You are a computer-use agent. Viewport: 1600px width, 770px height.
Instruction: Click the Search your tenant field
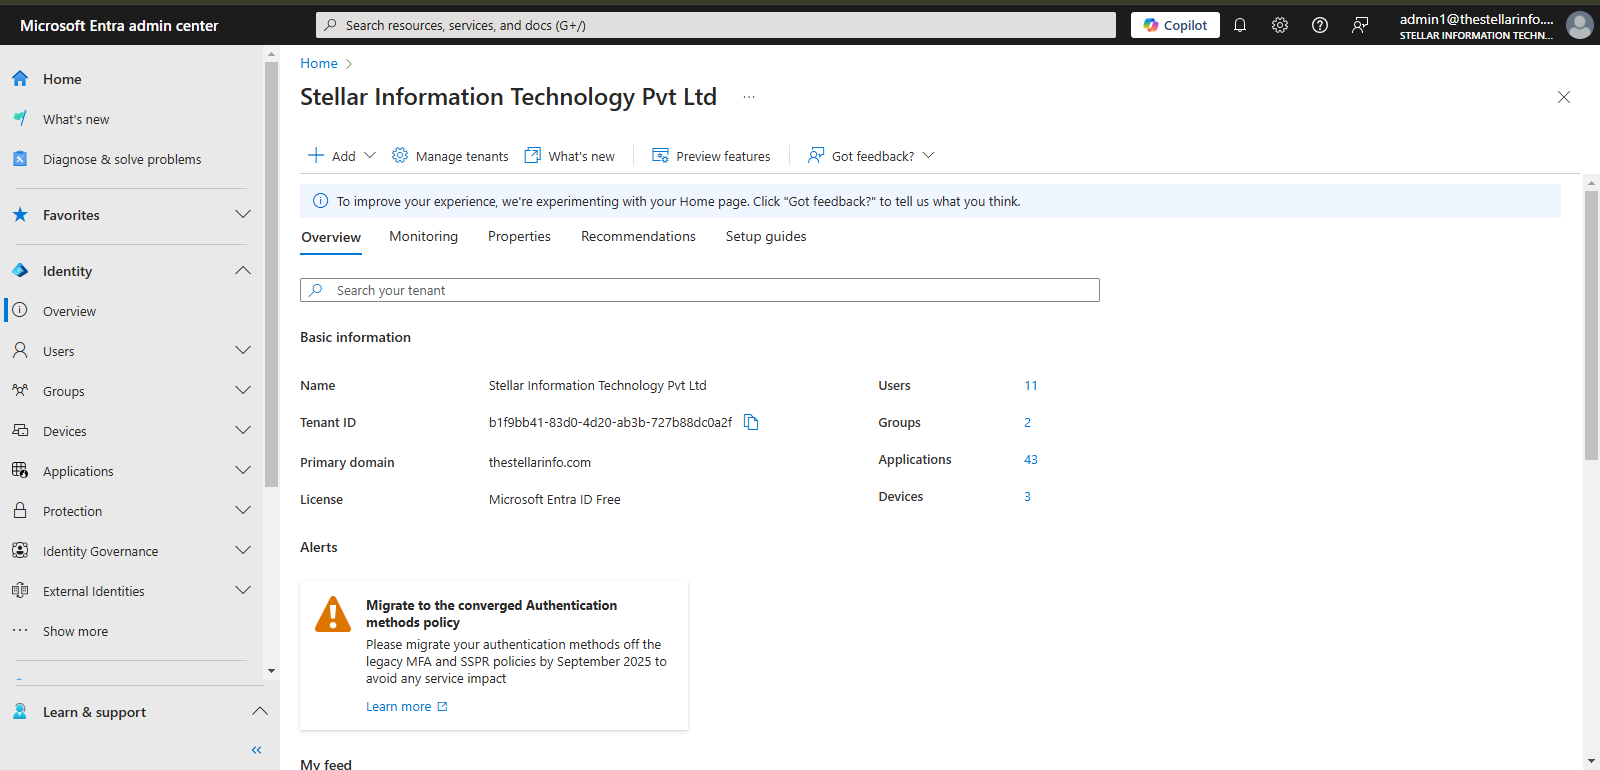(700, 290)
